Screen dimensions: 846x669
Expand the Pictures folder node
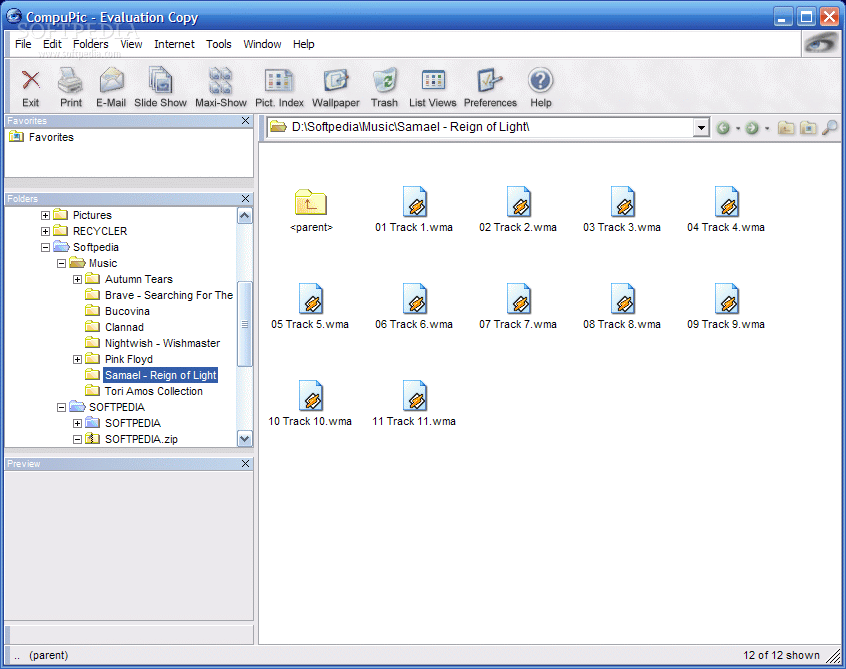click(x=45, y=215)
